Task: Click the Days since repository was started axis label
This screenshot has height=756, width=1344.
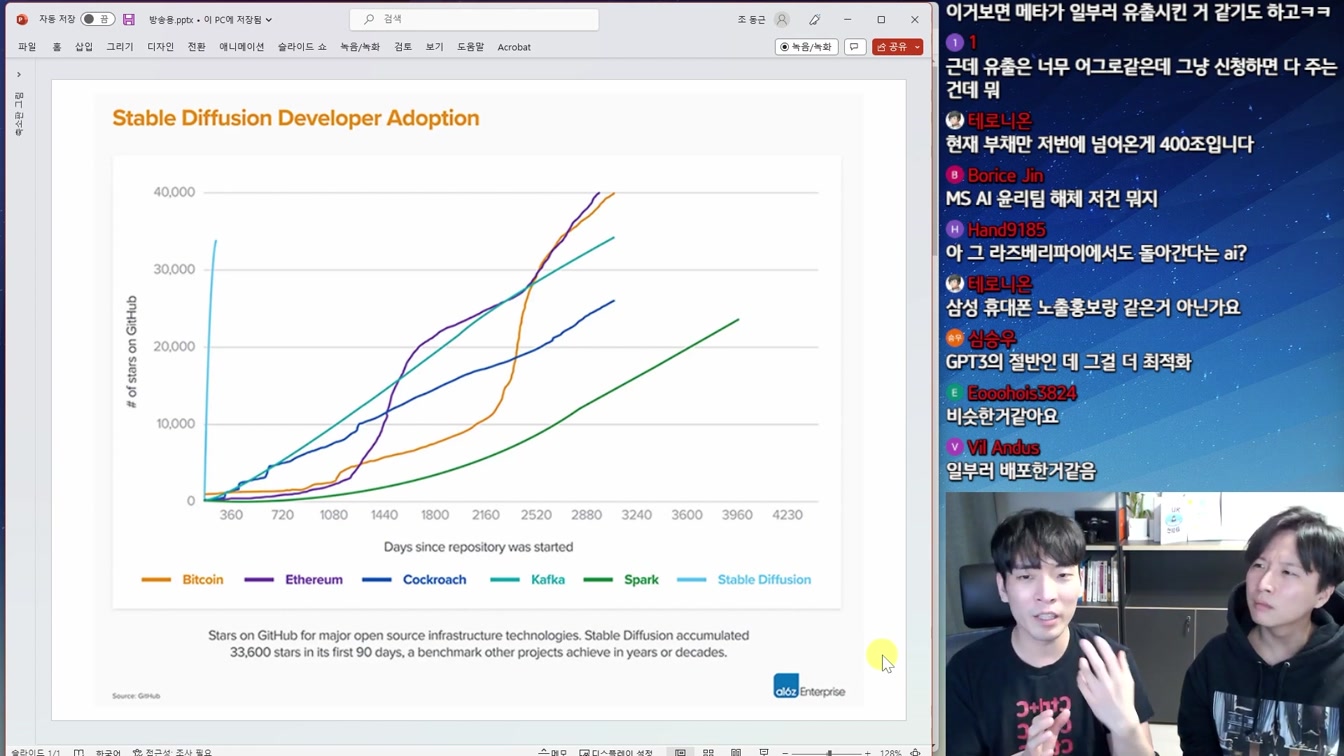Action: pos(478,547)
